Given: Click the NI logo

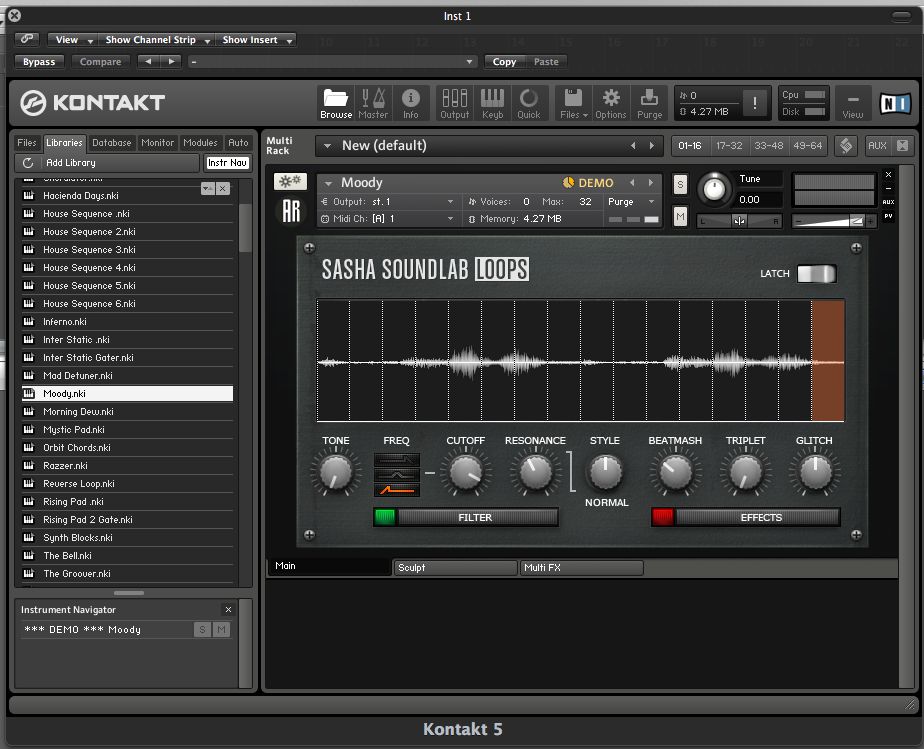Looking at the screenshot, I should click(x=895, y=104).
